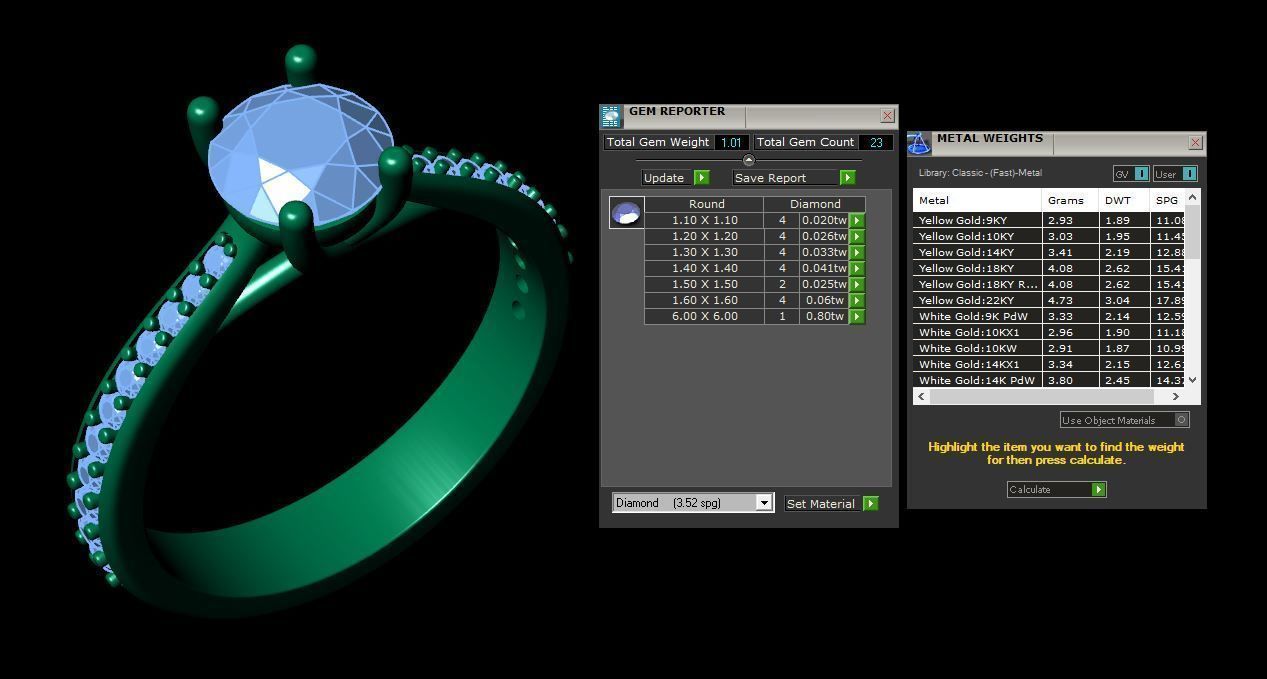Click green arrow on 1.50 X 1.50 row
The width and height of the screenshot is (1267, 679).
click(857, 284)
